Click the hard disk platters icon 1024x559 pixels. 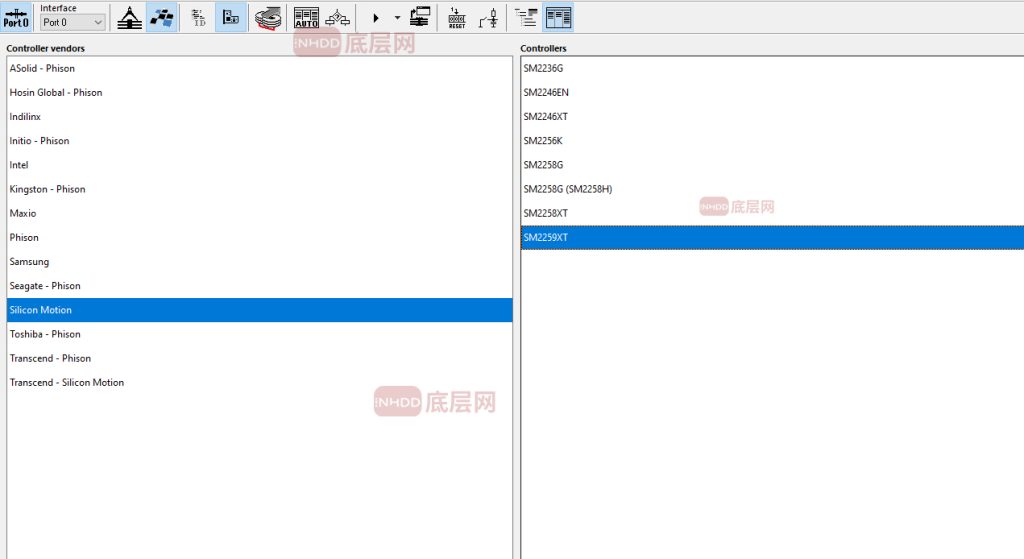(267, 17)
